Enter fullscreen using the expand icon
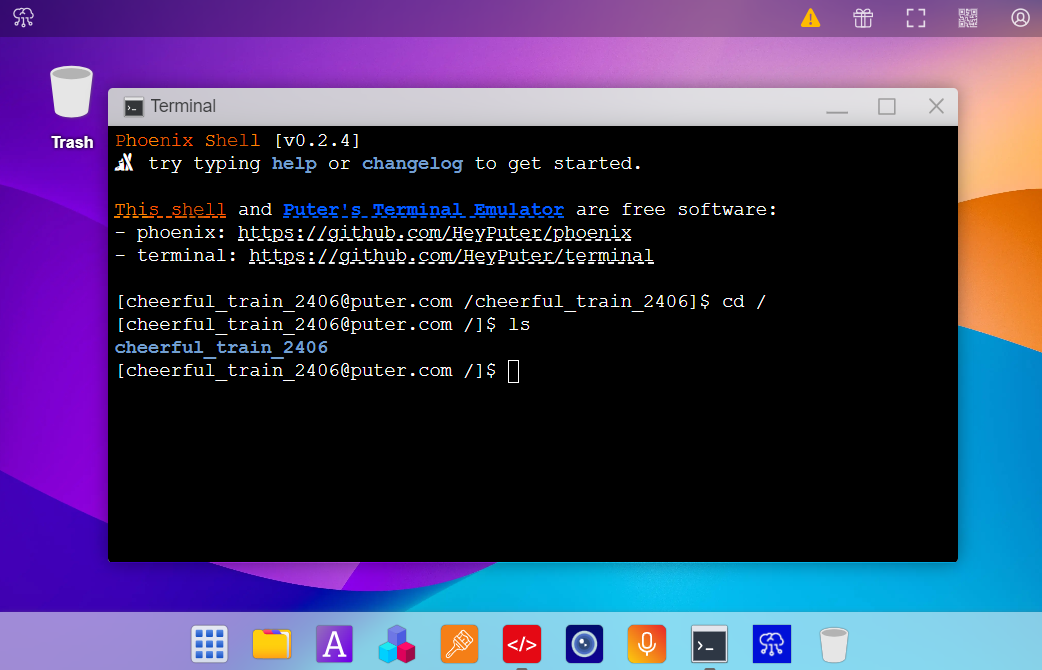This screenshot has height=670, width=1042. pyautogui.click(x=915, y=18)
